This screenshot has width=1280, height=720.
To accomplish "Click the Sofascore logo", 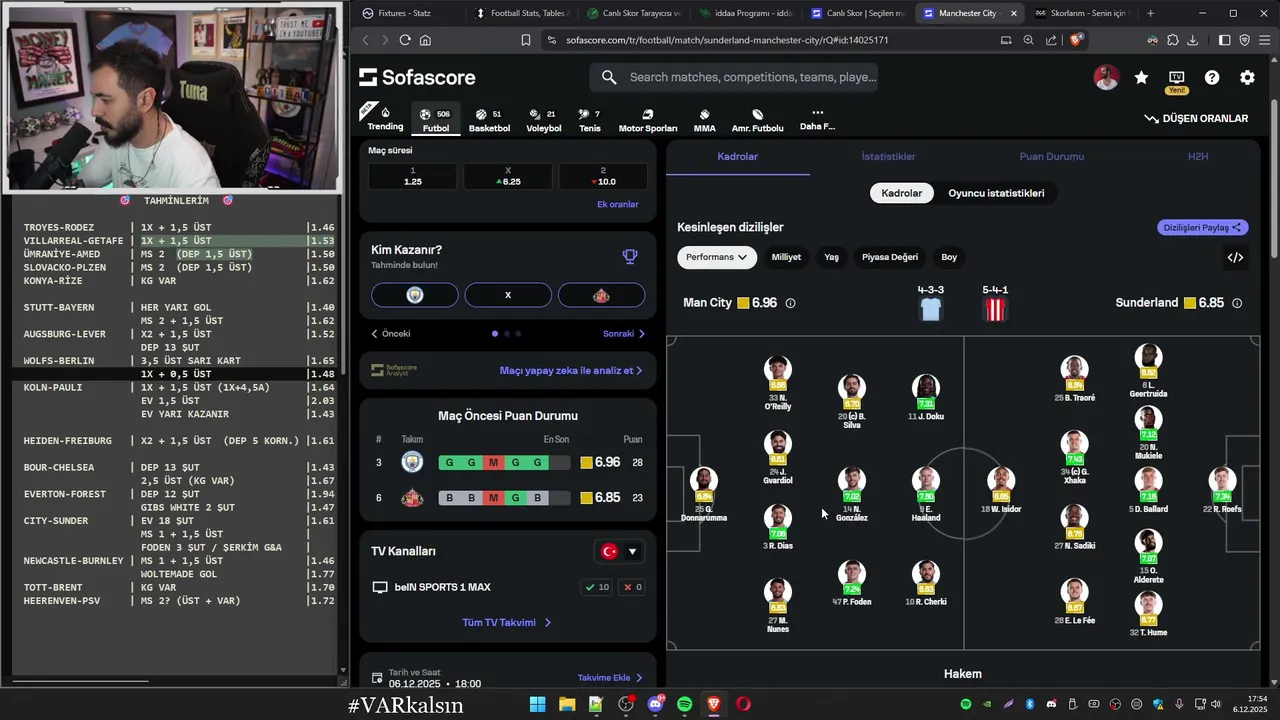I will pos(417,78).
